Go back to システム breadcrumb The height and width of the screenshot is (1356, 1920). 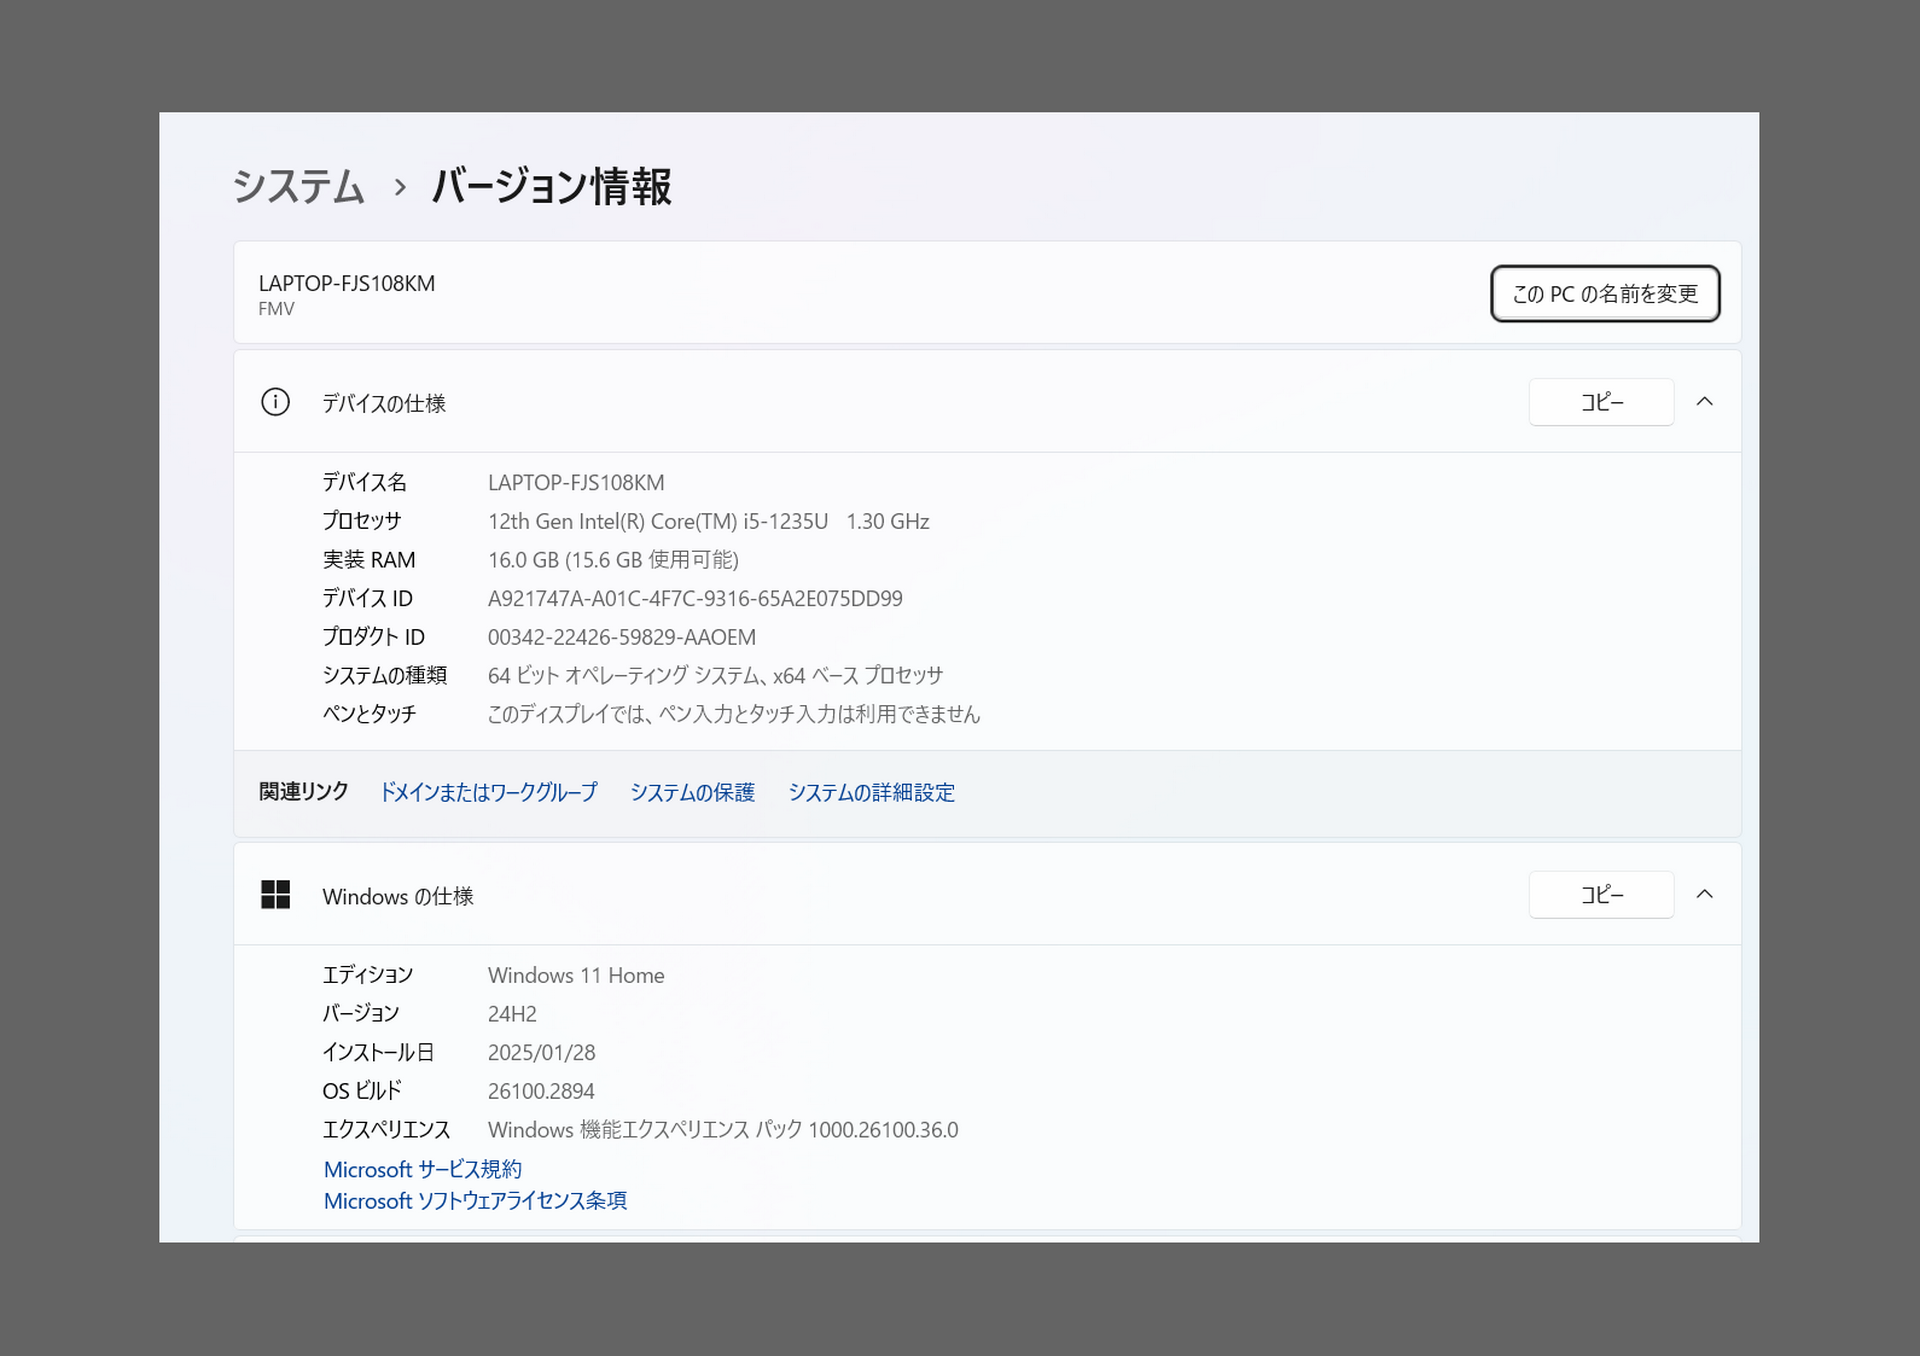[298, 187]
